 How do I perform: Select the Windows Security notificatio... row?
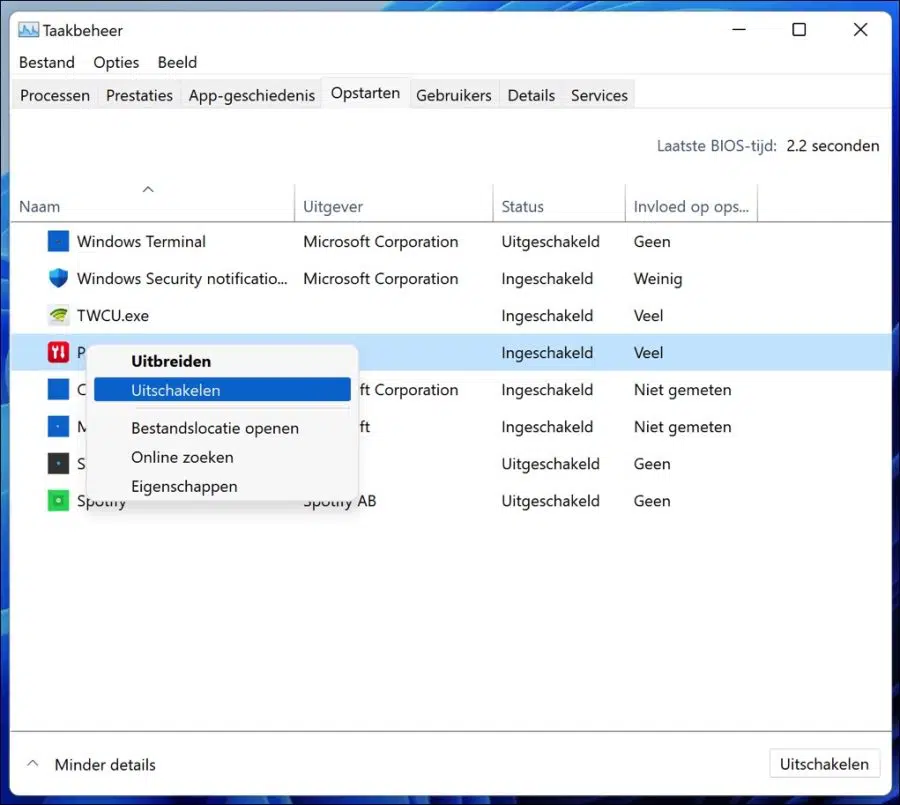point(451,278)
